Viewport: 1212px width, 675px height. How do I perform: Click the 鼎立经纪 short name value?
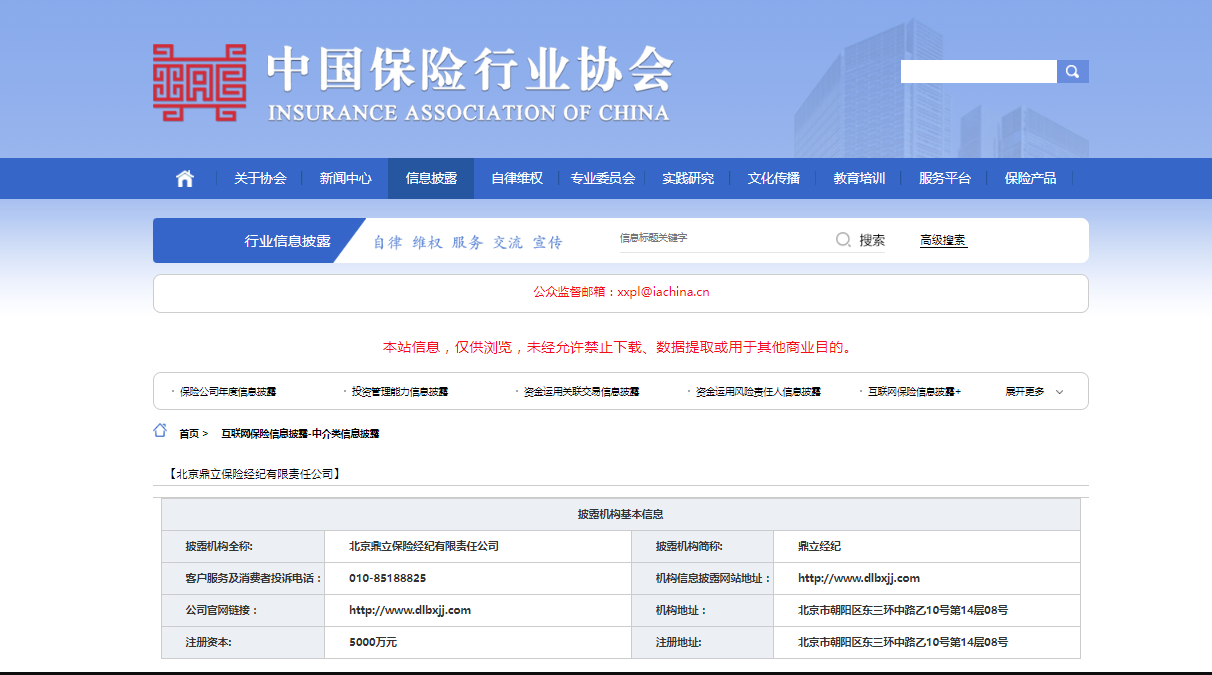point(819,546)
